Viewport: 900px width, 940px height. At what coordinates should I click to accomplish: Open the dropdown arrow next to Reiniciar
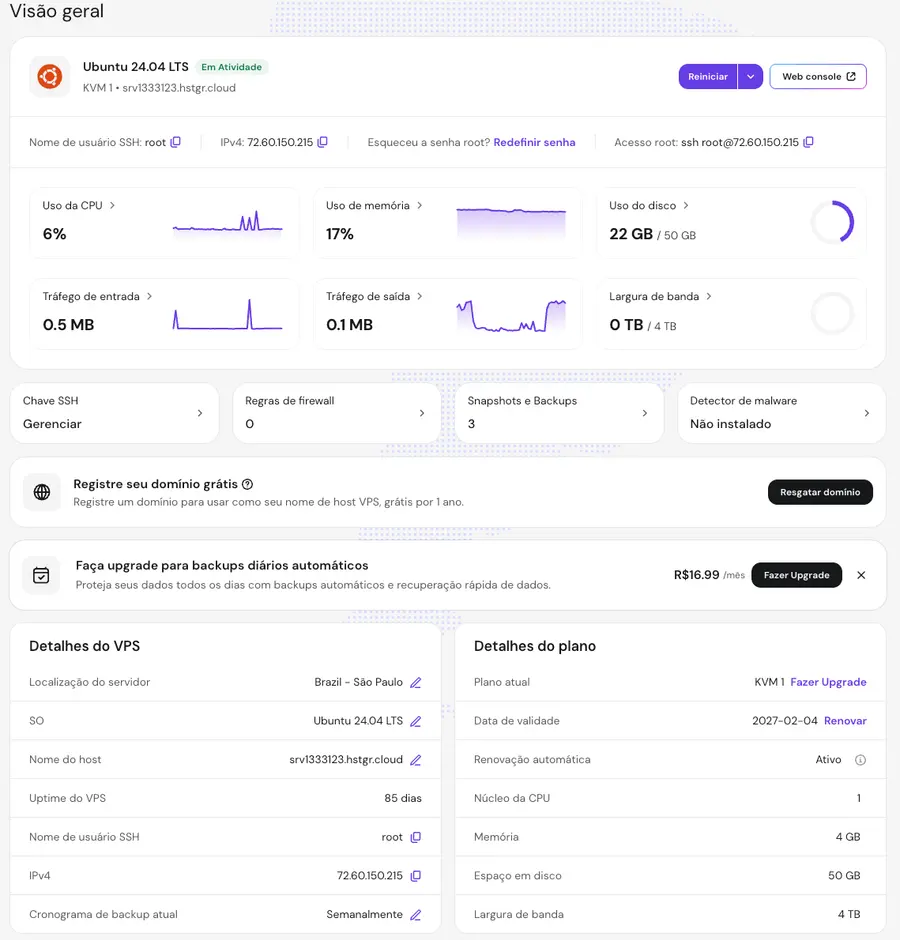pyautogui.click(x=750, y=77)
